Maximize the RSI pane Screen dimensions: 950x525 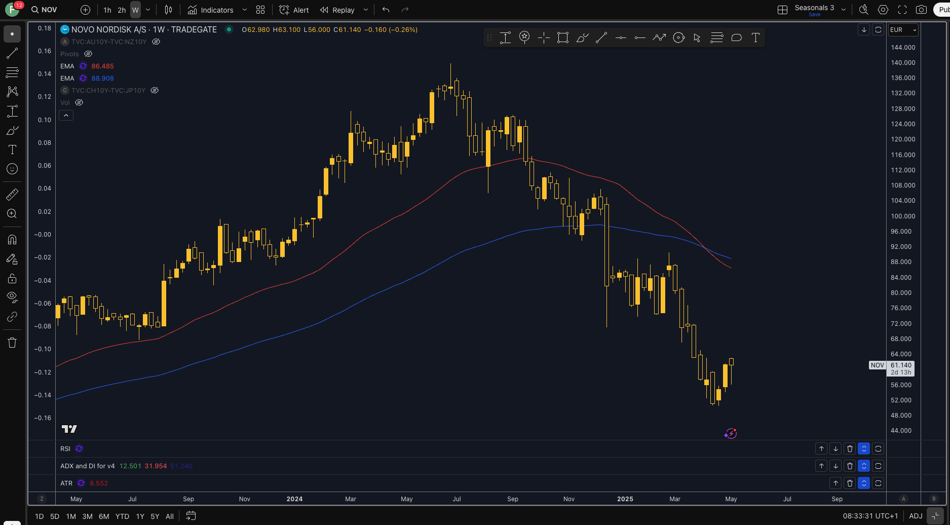878,449
